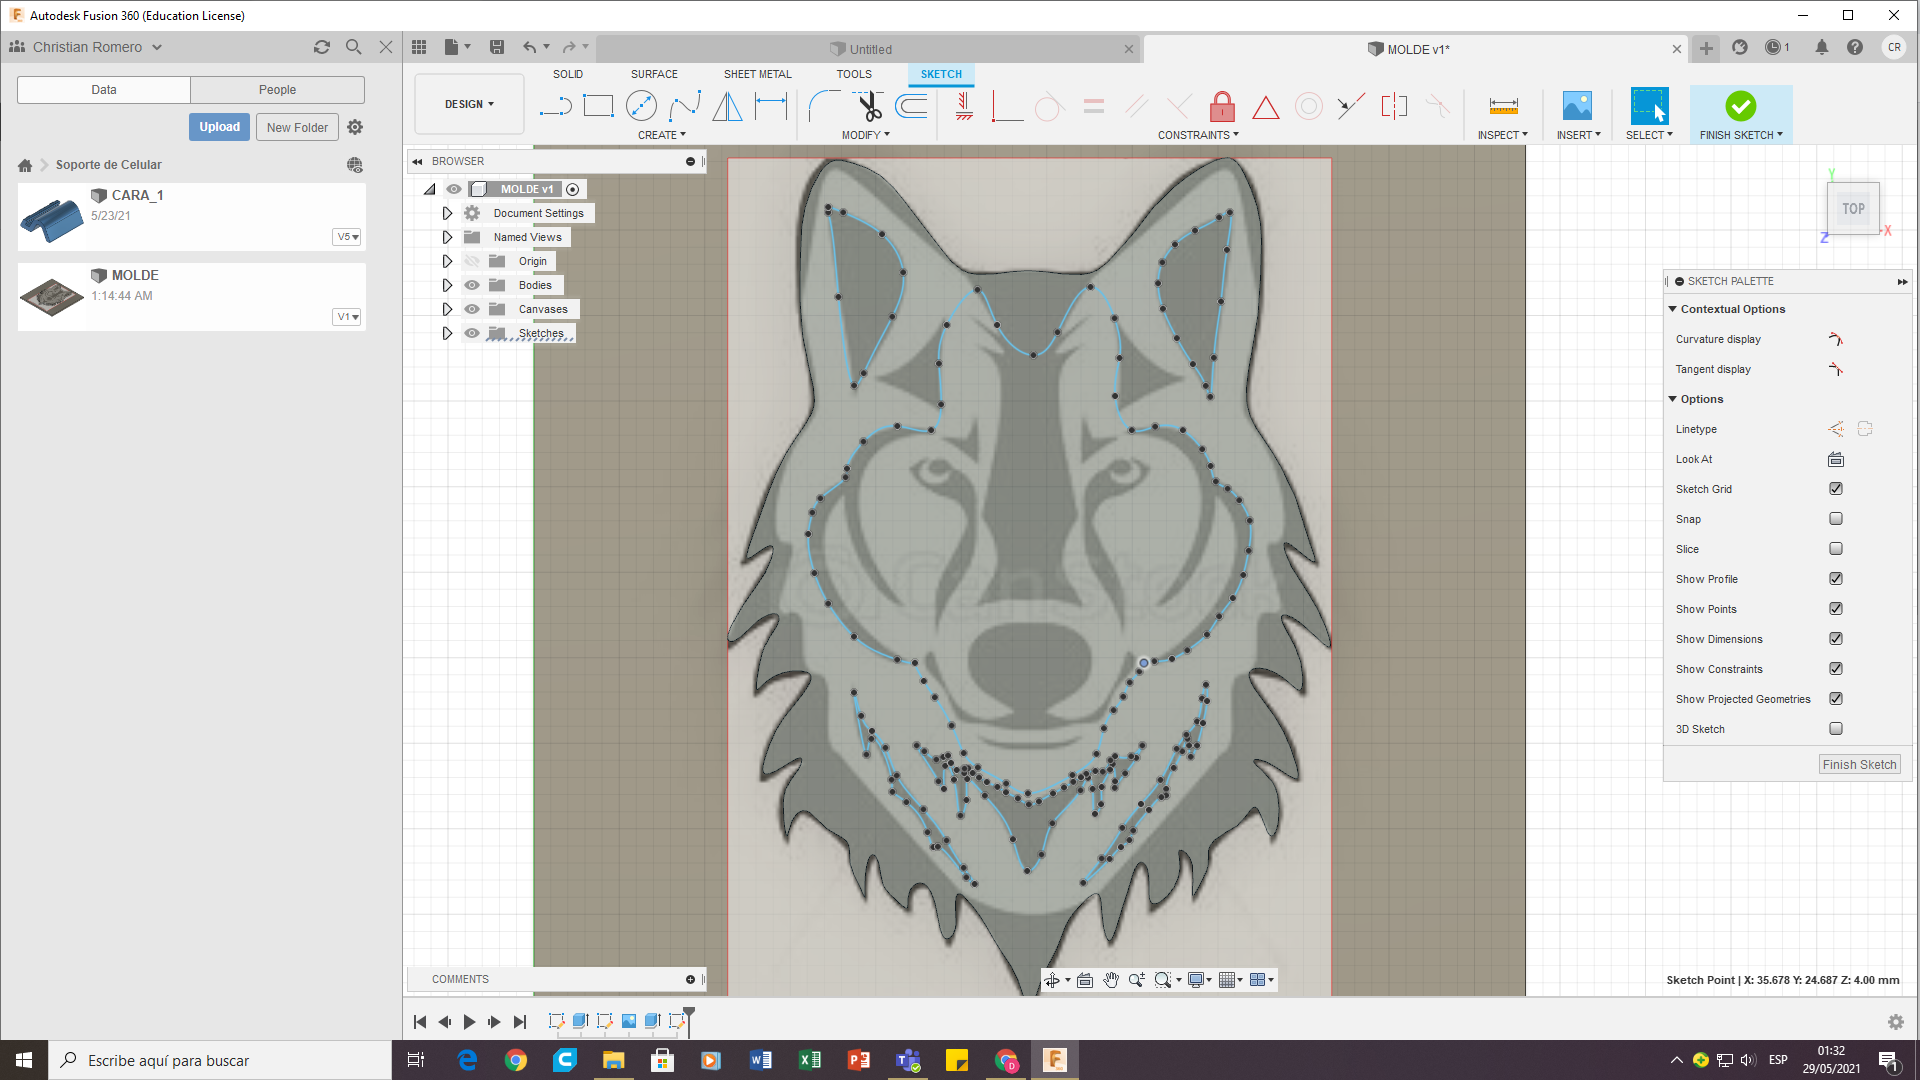1920x1080 pixels.
Task: Open the Look At icon in palette
Action: [x=1836, y=459]
